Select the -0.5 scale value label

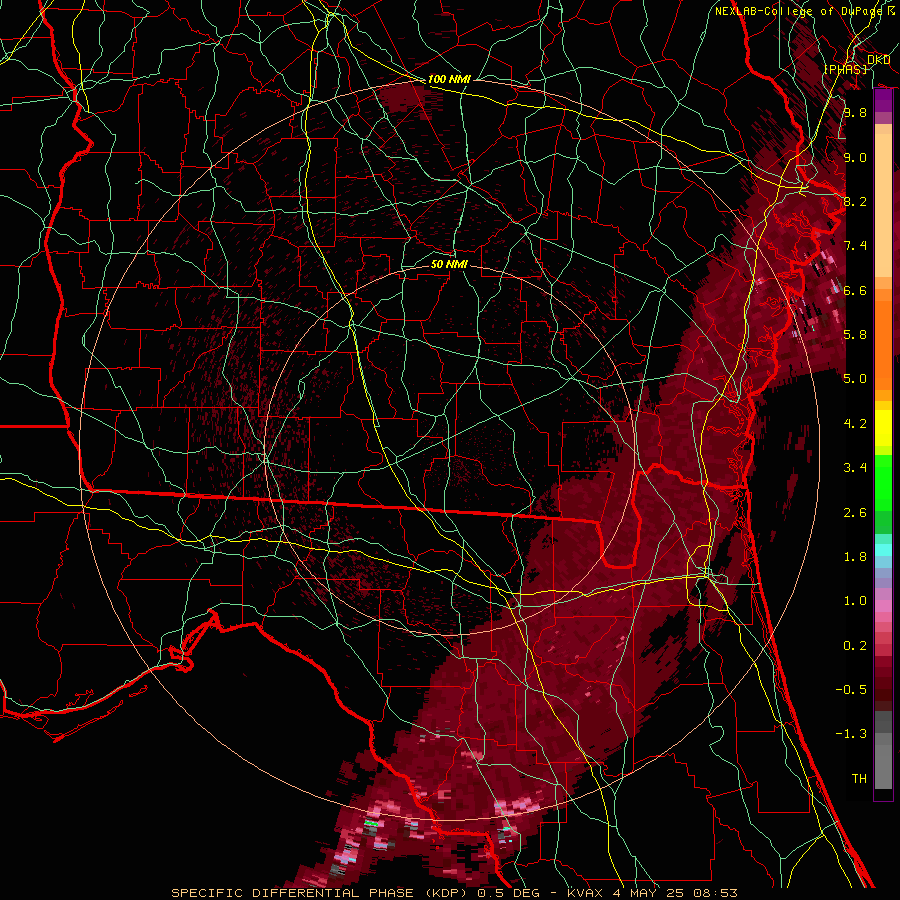tap(851, 690)
